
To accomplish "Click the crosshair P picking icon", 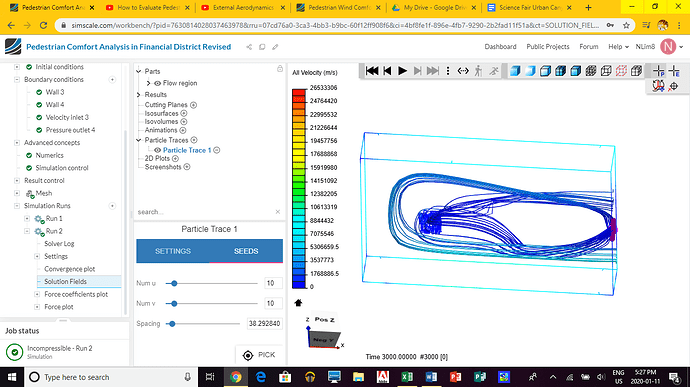I will tap(659, 71).
